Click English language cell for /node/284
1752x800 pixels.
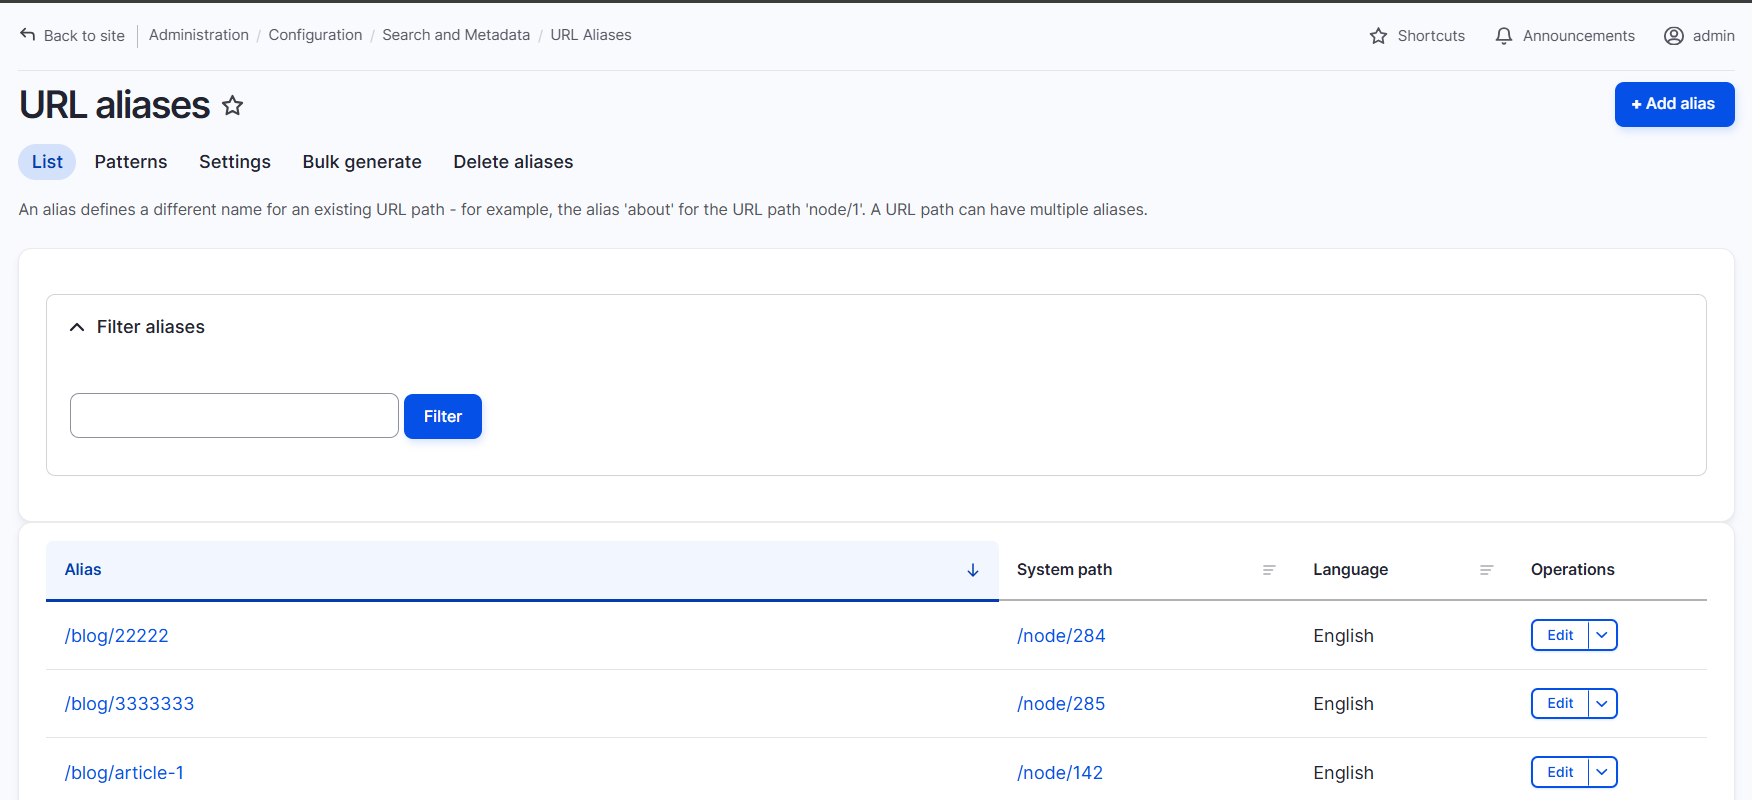pyautogui.click(x=1343, y=636)
